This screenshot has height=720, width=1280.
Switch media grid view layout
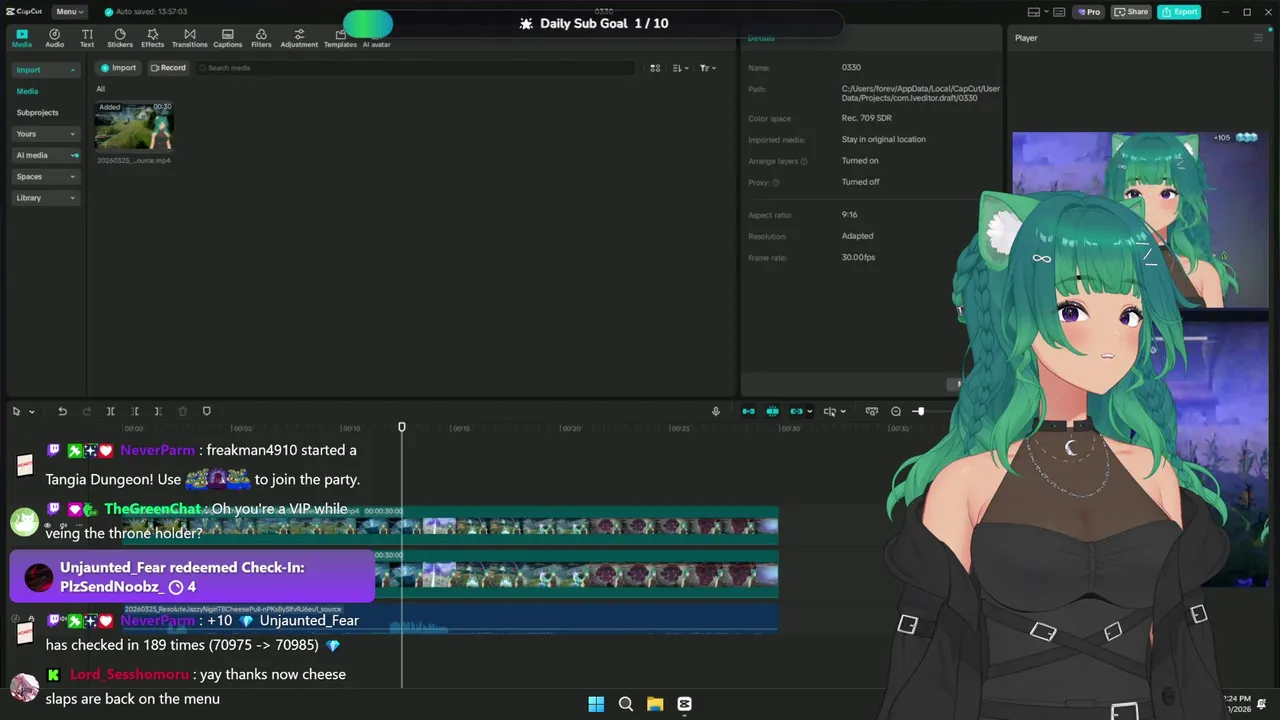[x=655, y=68]
